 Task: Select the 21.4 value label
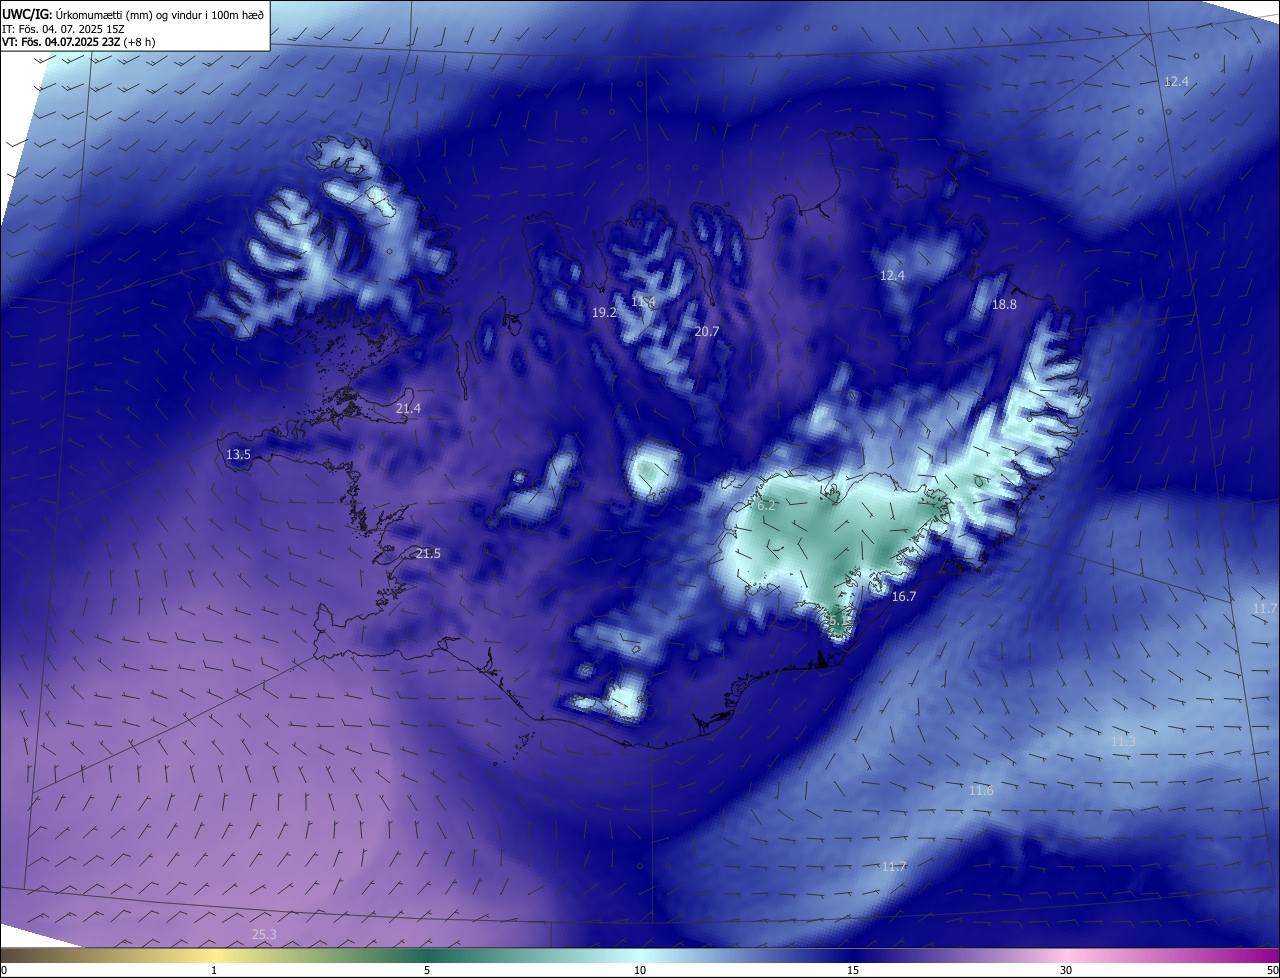[x=408, y=409]
